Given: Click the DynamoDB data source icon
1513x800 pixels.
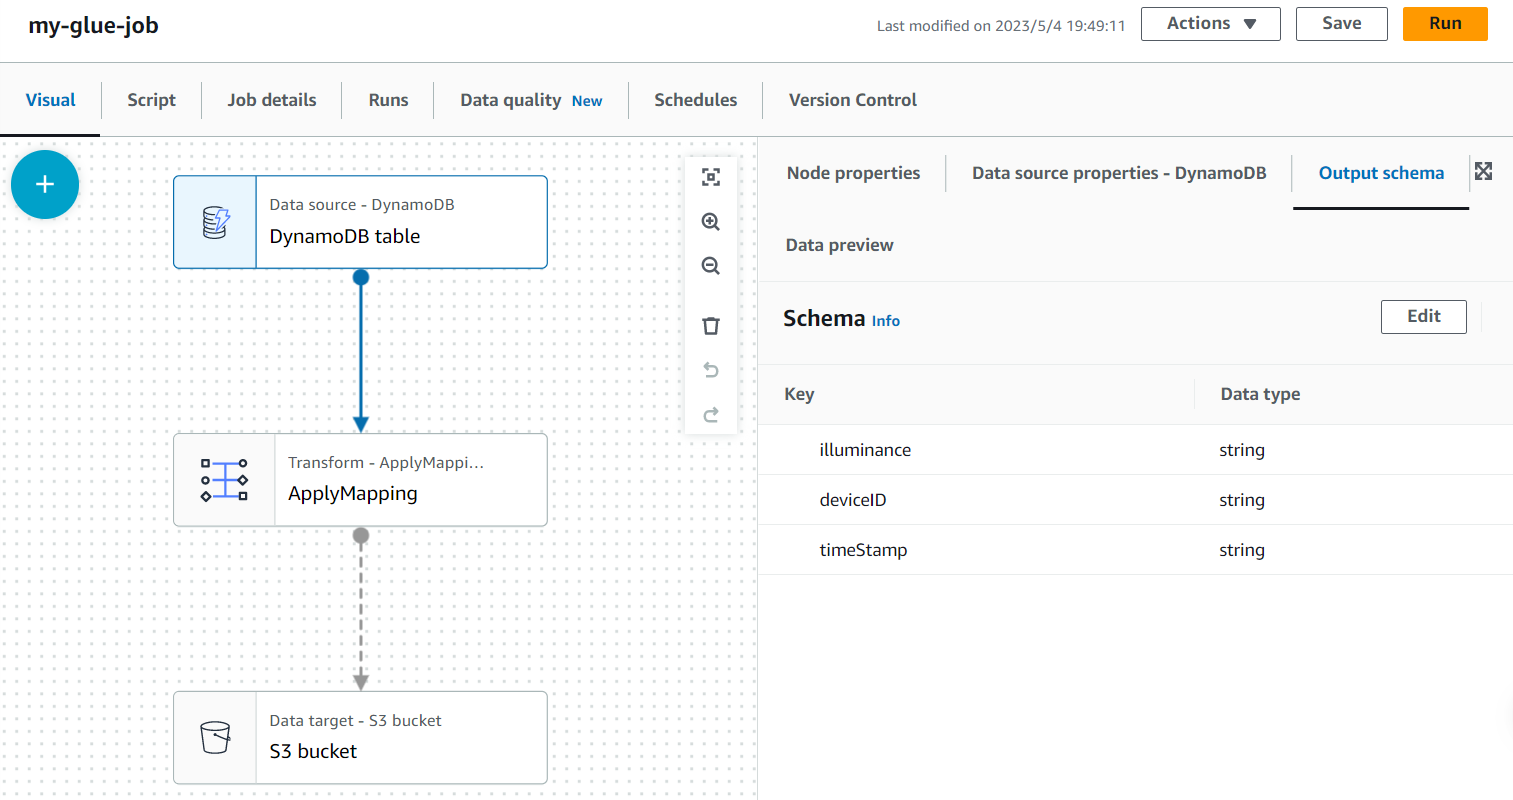Looking at the screenshot, I should pos(216,222).
